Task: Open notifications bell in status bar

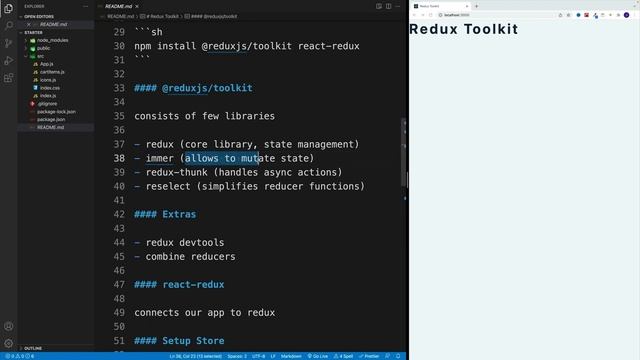Action: tap(398, 356)
